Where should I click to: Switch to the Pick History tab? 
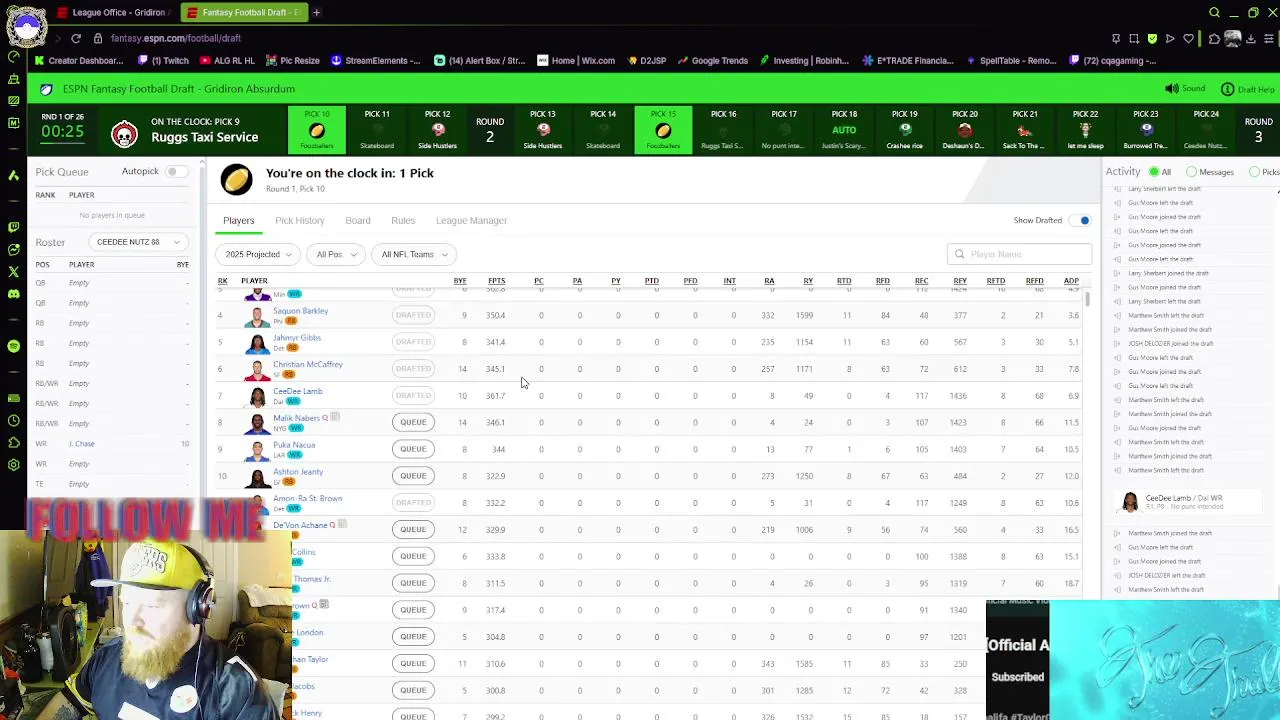(x=300, y=220)
